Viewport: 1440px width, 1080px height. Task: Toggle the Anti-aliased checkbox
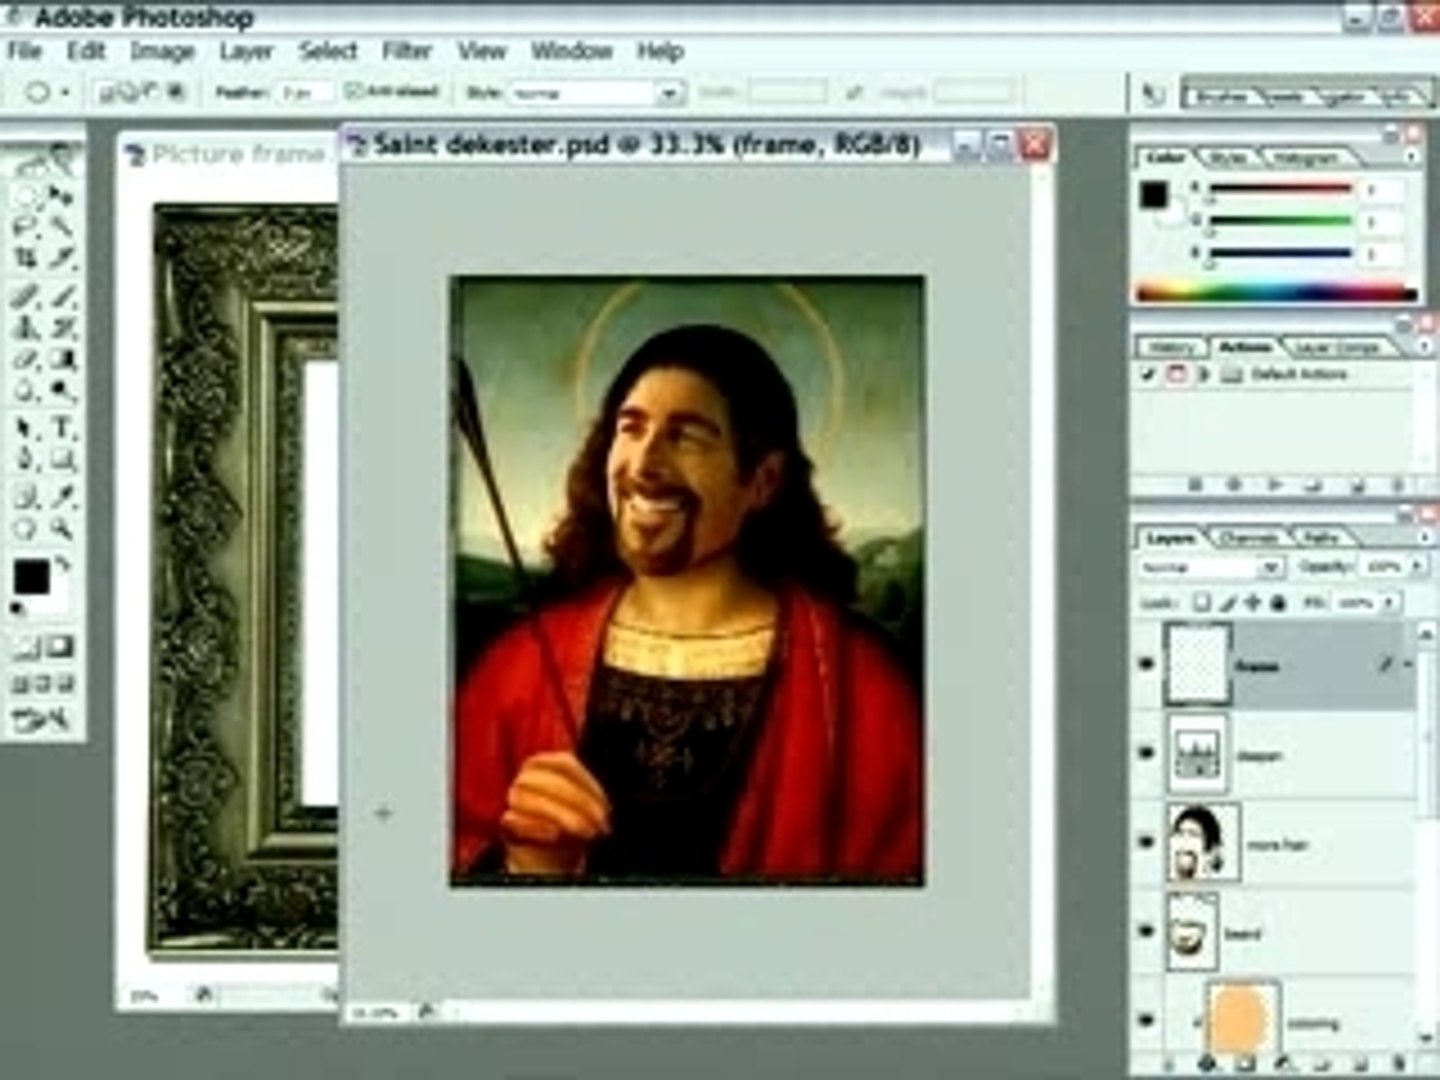click(x=352, y=92)
